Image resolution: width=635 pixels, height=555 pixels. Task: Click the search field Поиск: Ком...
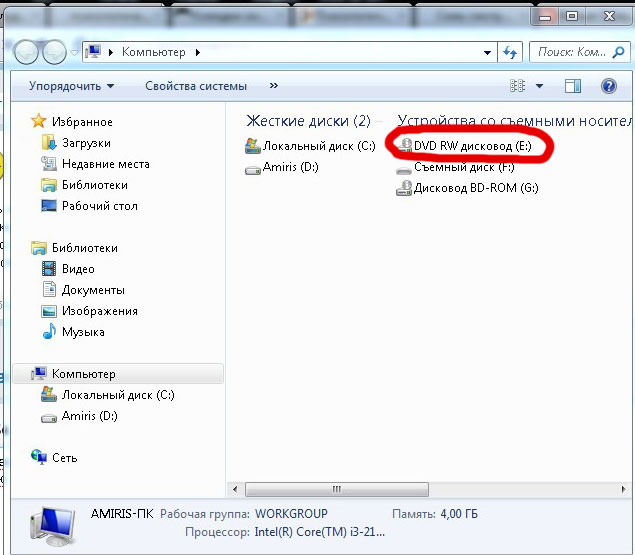coord(570,52)
